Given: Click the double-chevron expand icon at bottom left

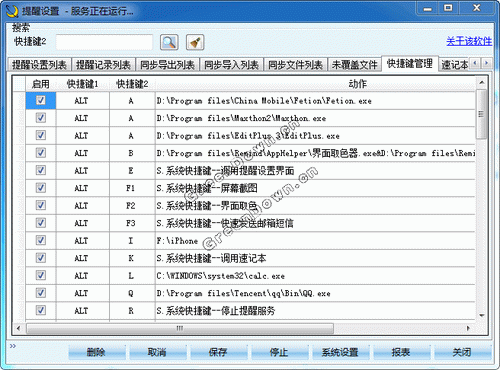Looking at the screenshot, I should 13,346.
